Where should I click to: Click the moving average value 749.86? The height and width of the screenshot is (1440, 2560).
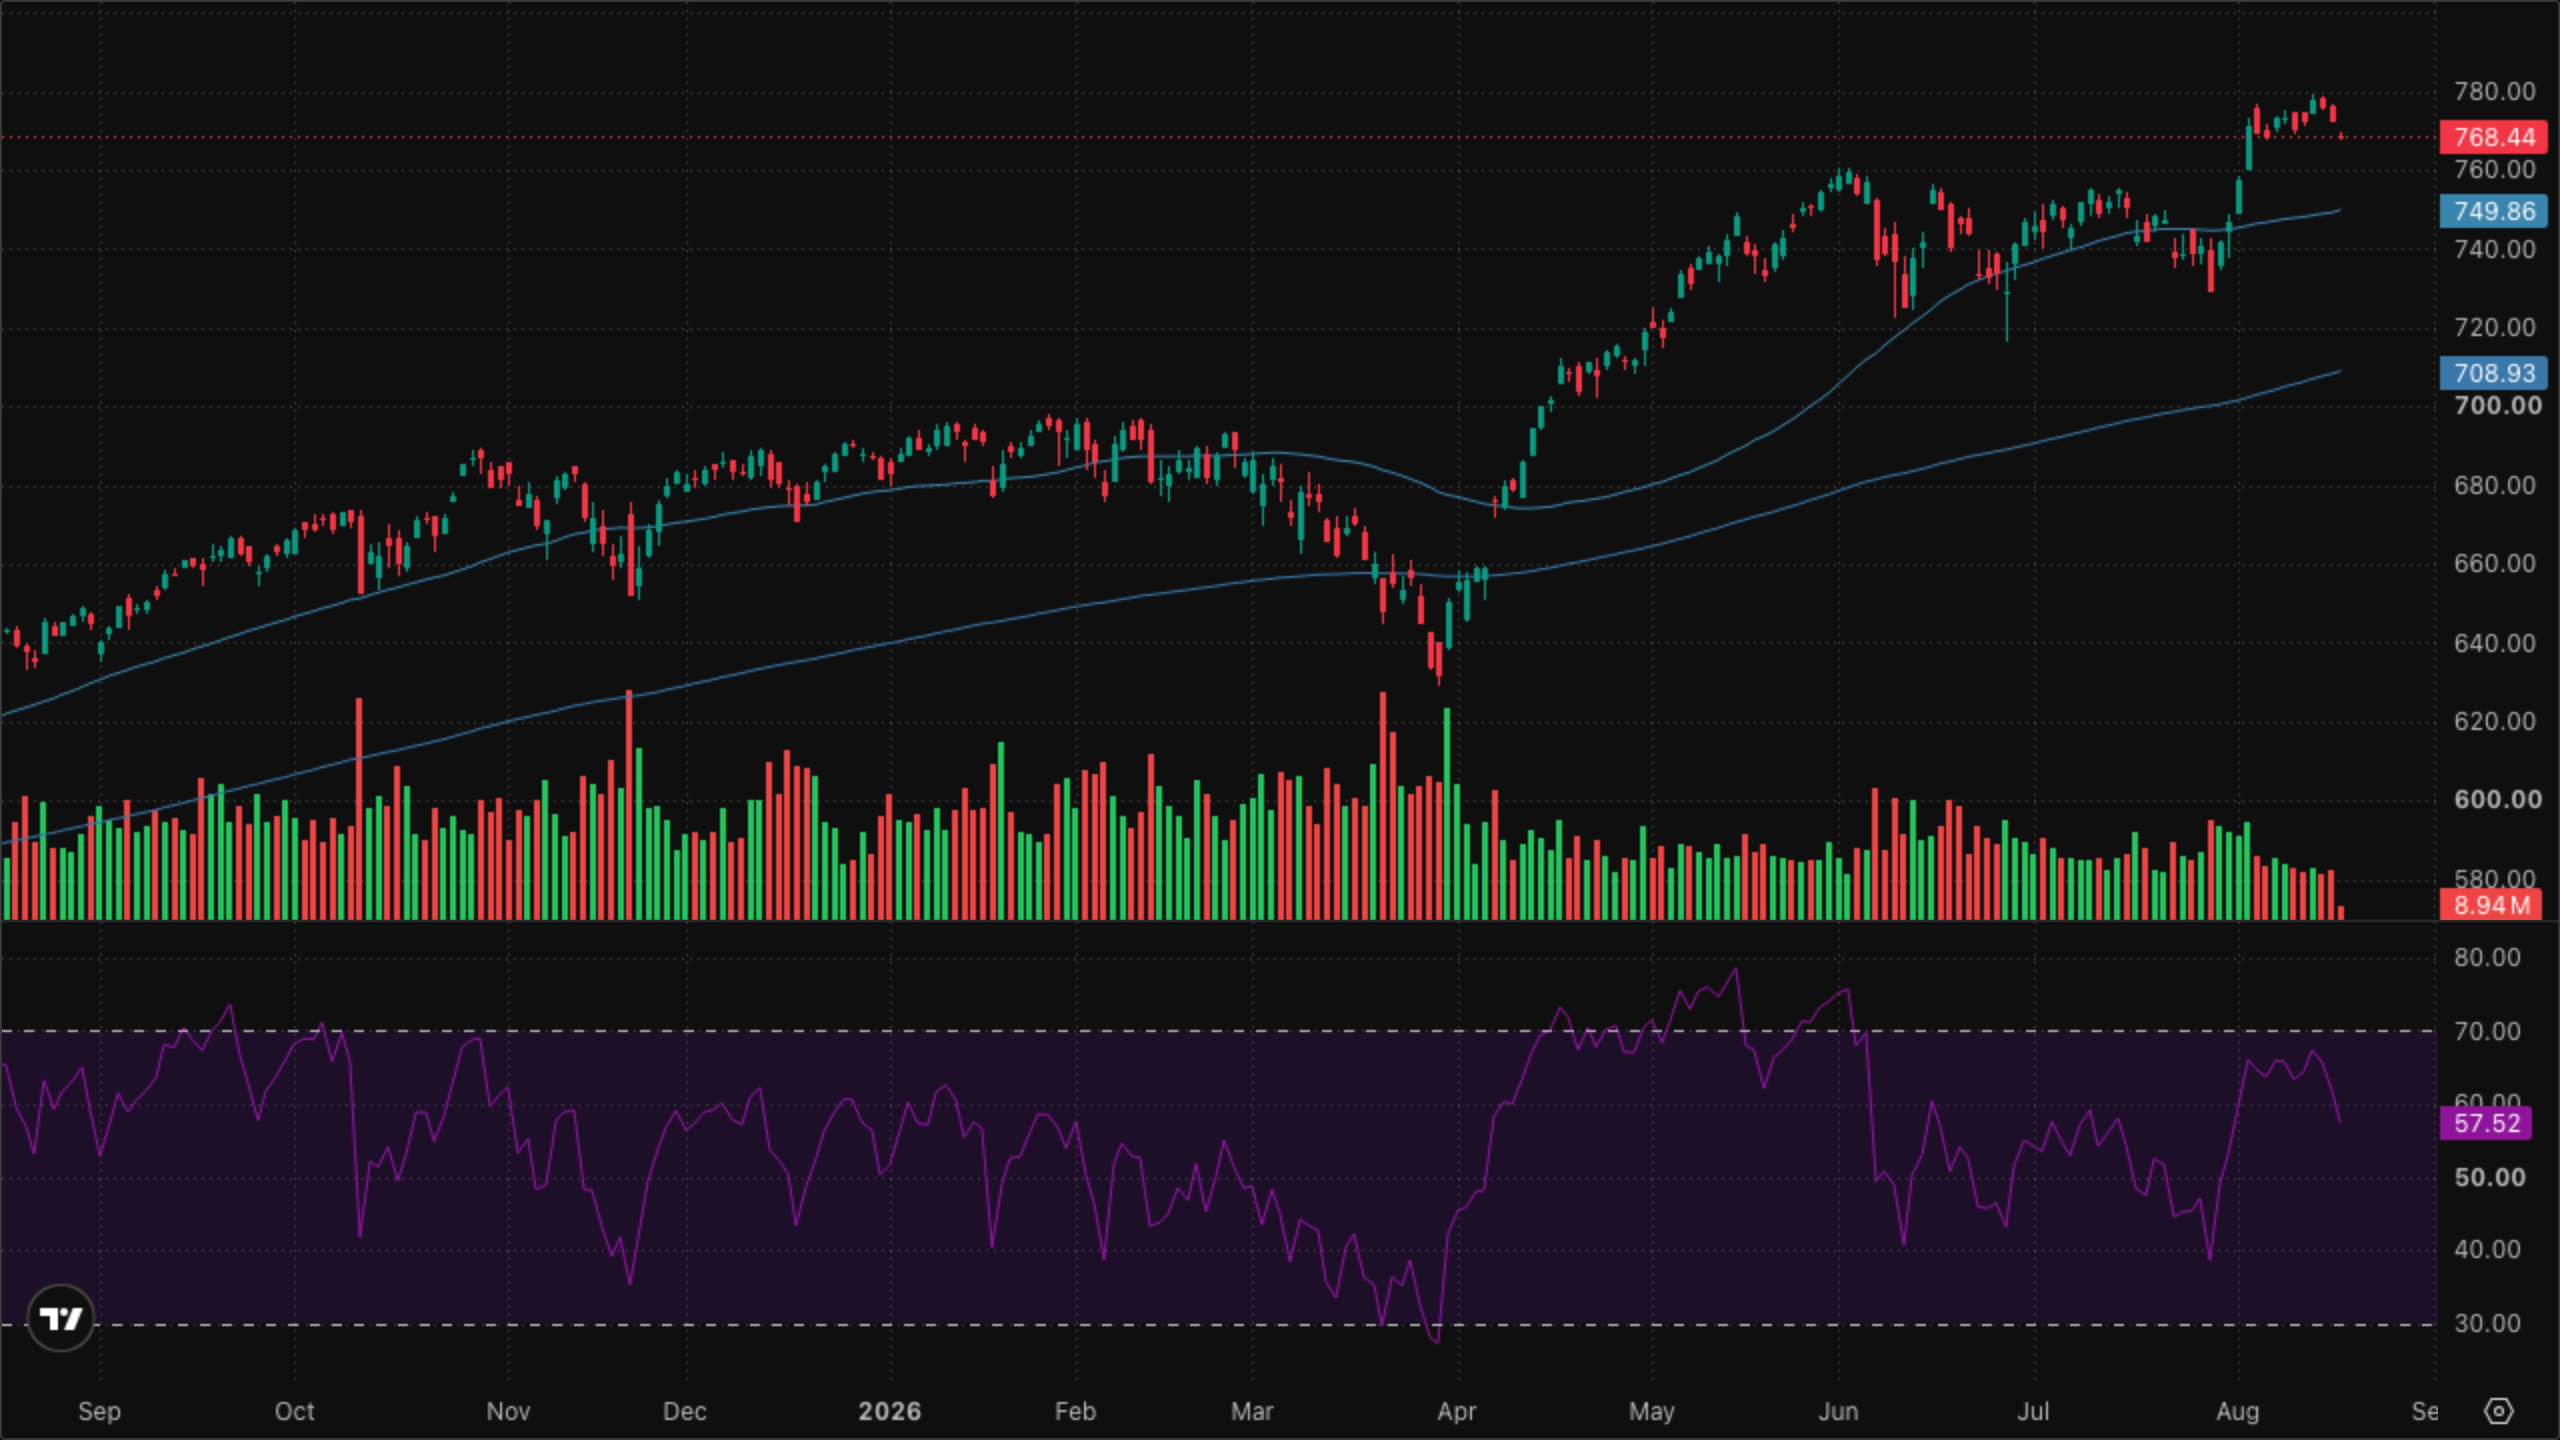point(2493,211)
